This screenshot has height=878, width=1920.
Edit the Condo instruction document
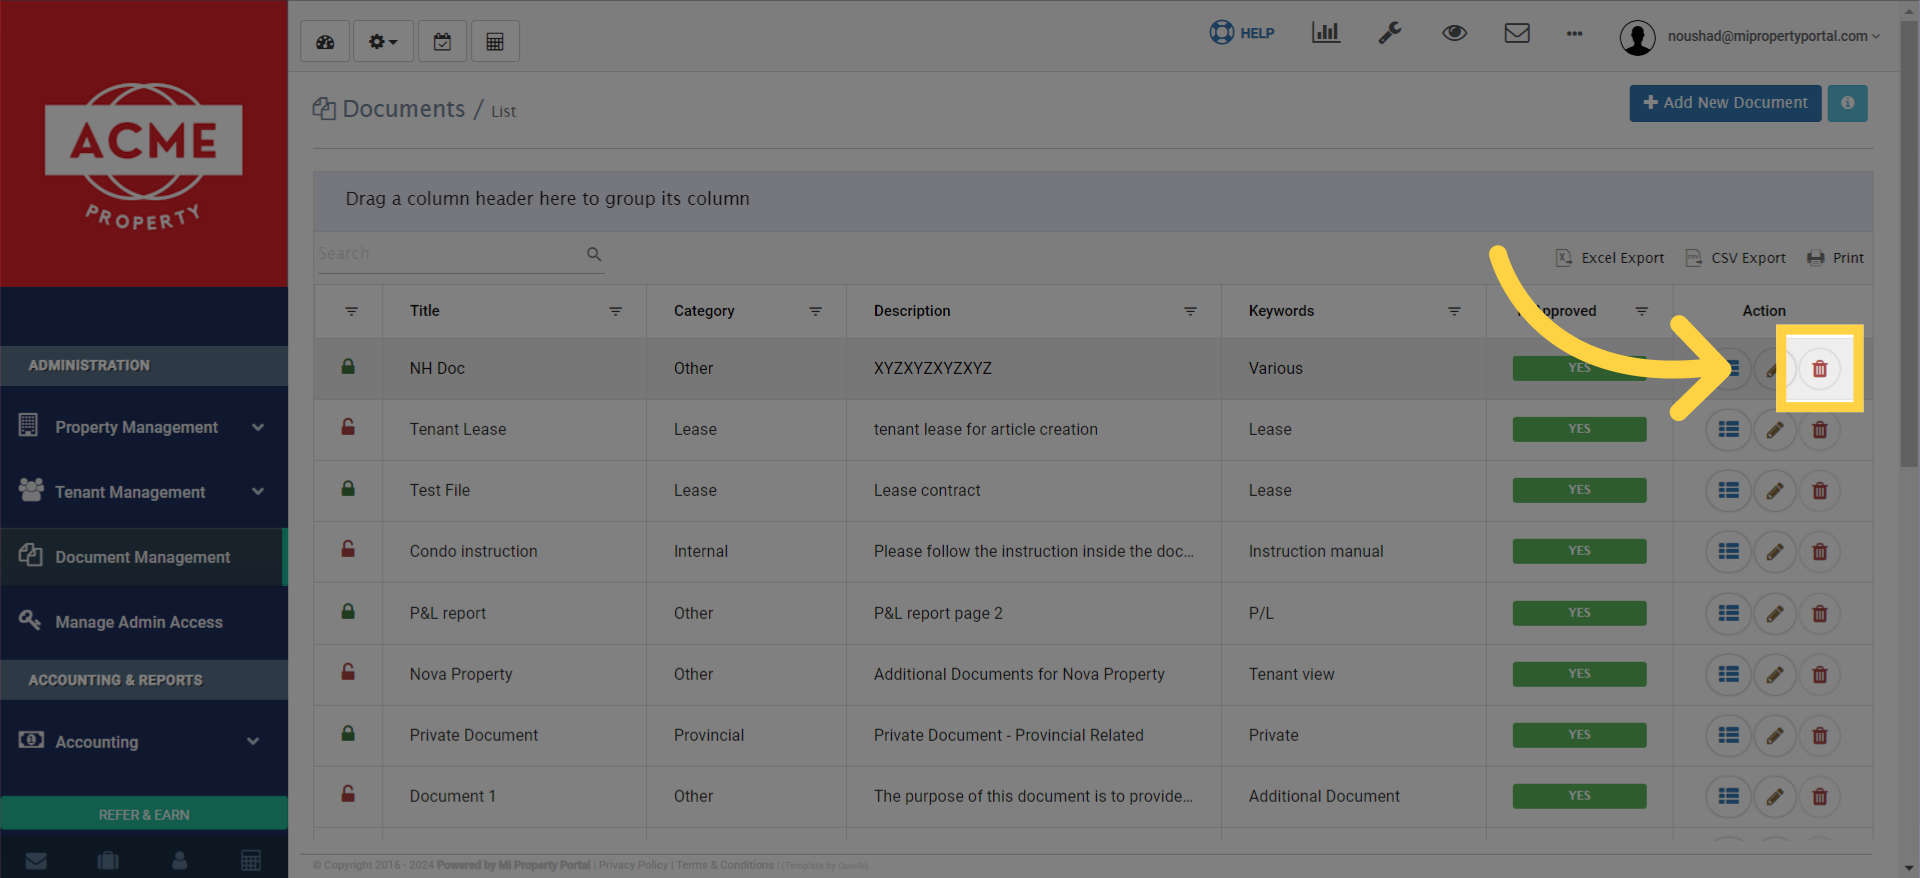[1774, 552]
